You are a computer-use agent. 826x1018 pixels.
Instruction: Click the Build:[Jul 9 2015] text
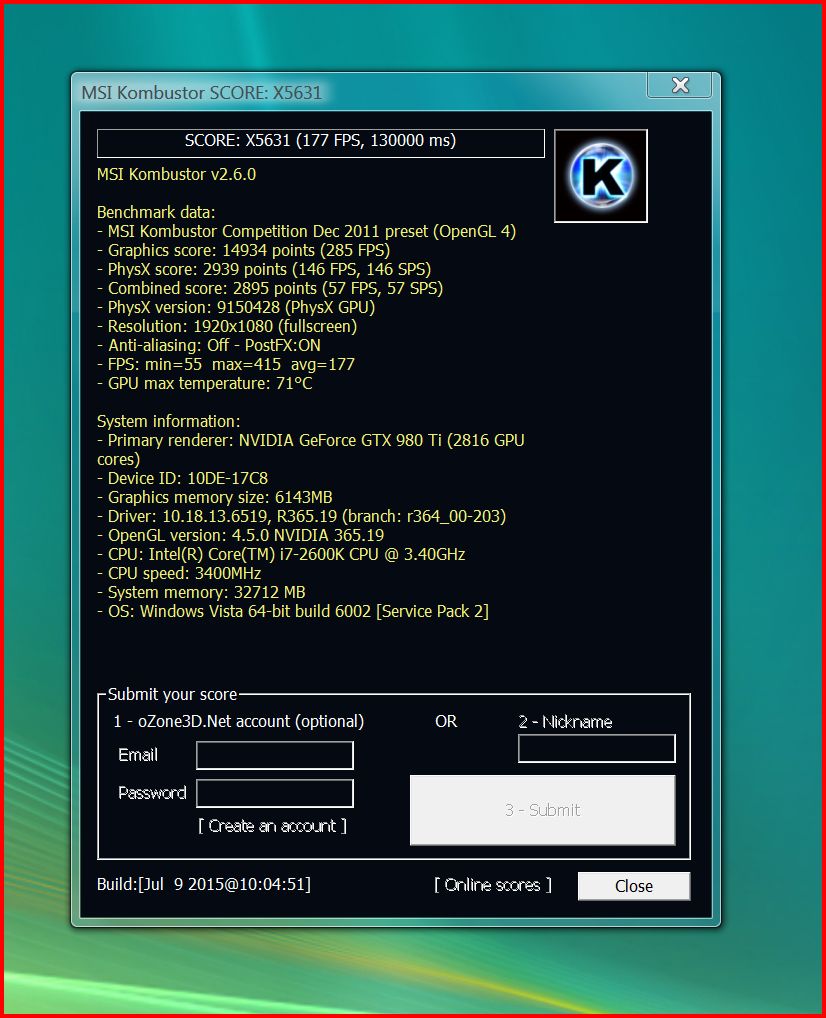(204, 884)
